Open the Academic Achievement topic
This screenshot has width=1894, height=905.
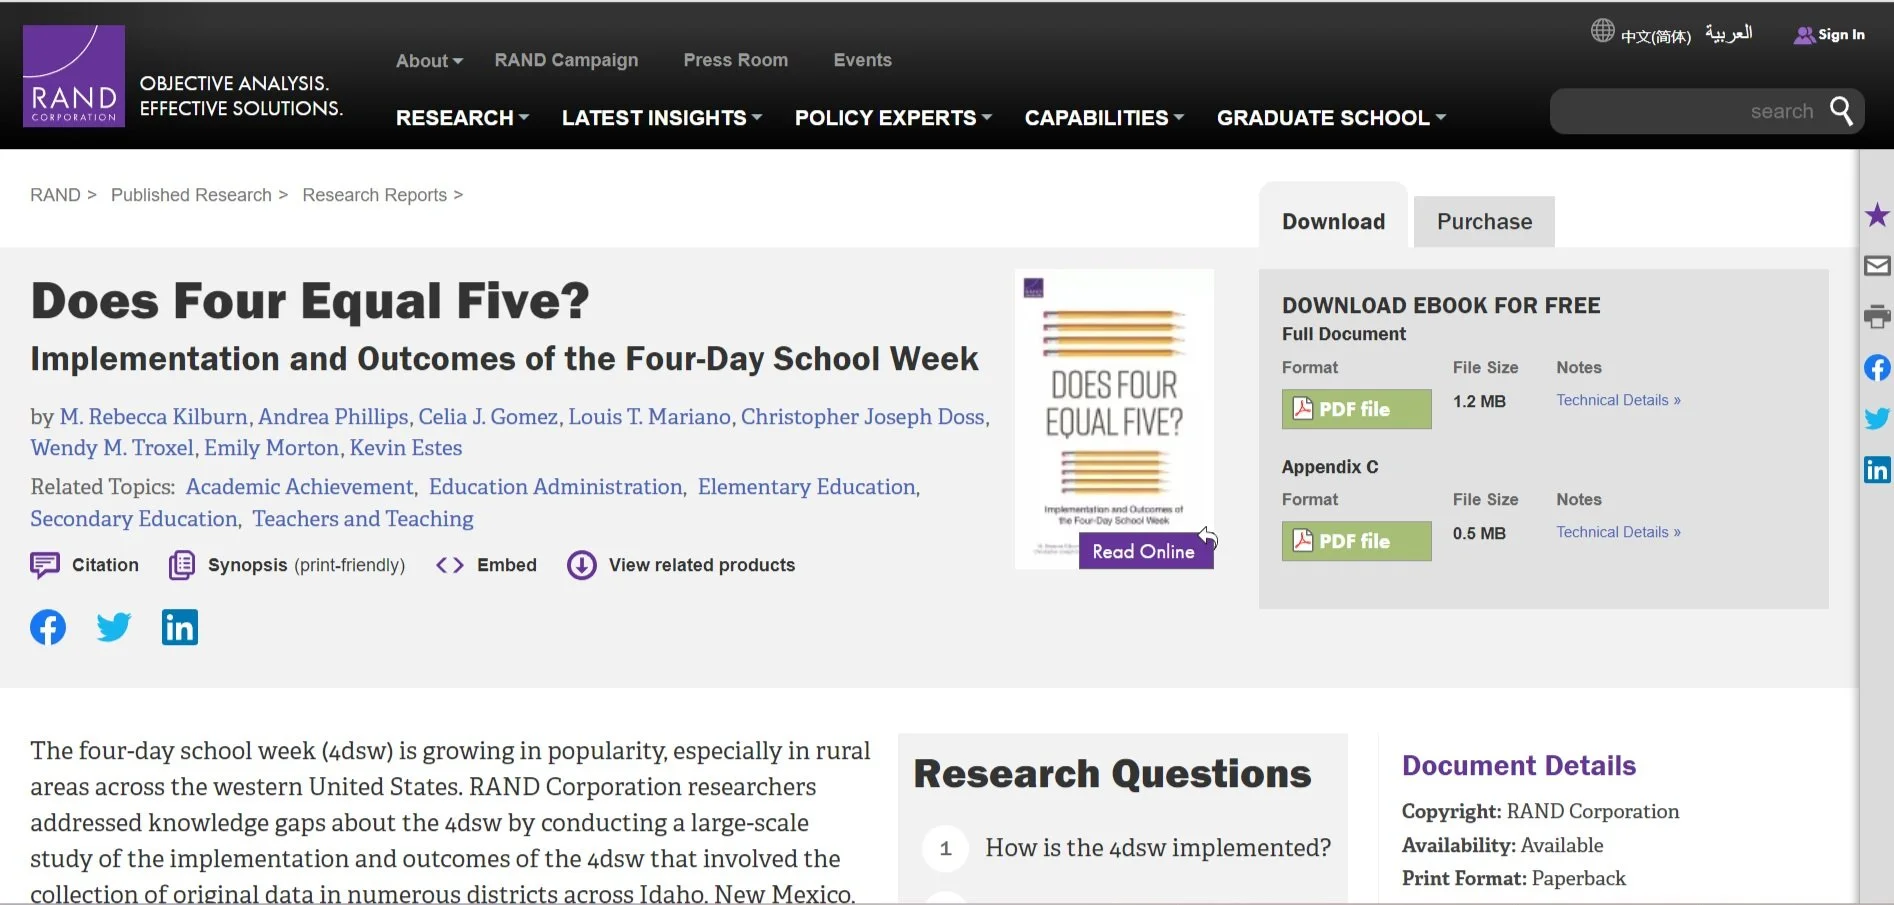[299, 487]
